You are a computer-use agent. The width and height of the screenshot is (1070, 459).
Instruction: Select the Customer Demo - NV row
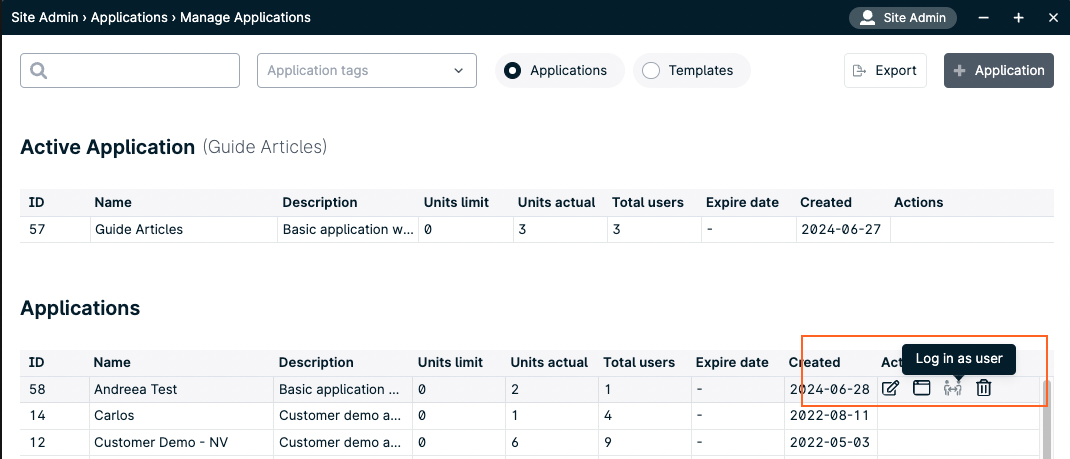tap(530, 442)
